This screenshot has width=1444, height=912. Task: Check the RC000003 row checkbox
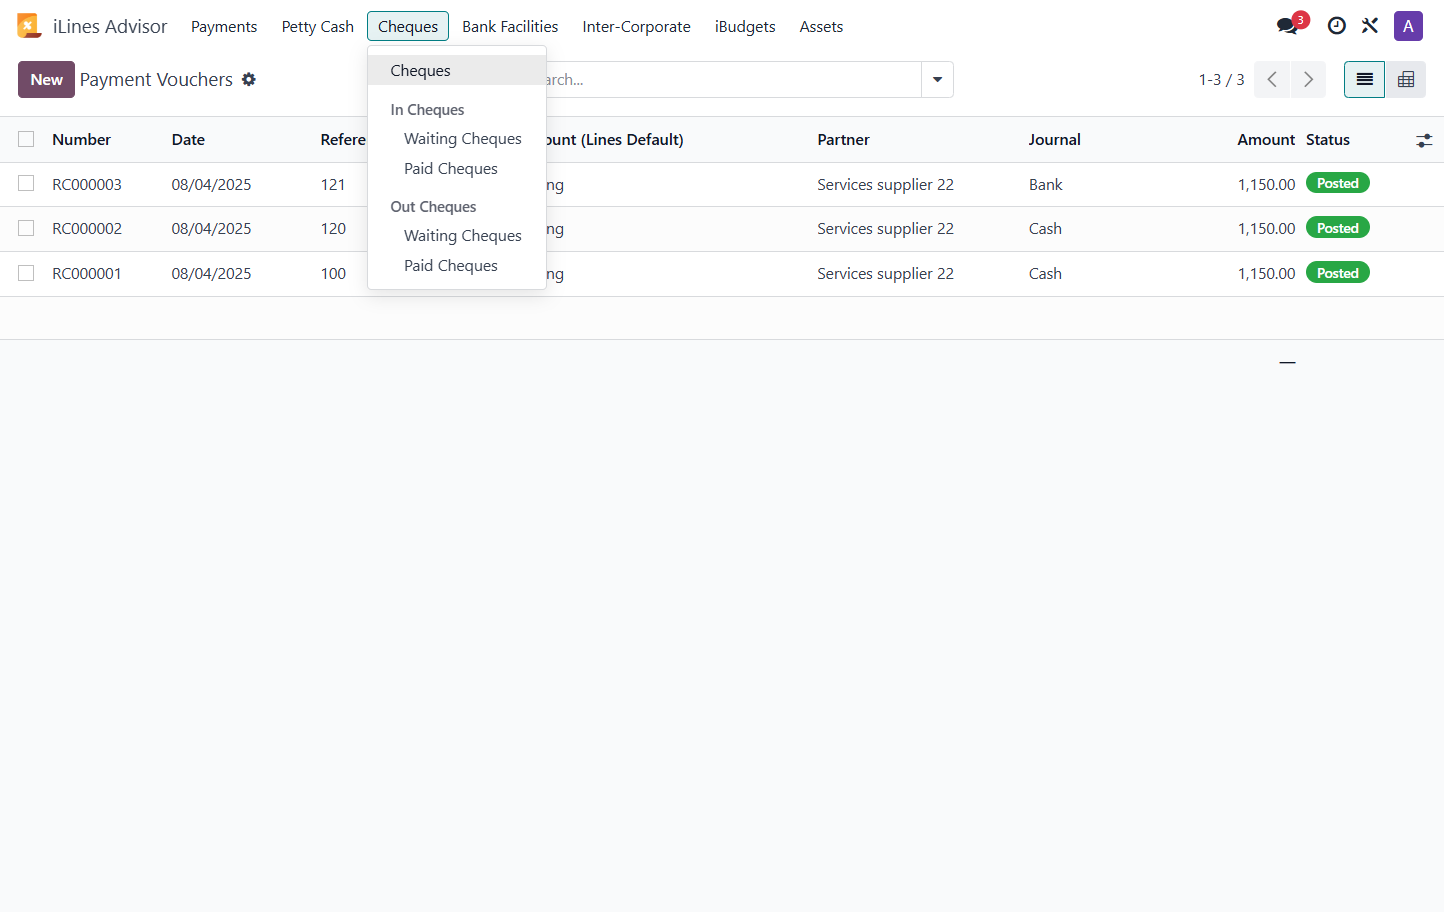[x=26, y=184]
